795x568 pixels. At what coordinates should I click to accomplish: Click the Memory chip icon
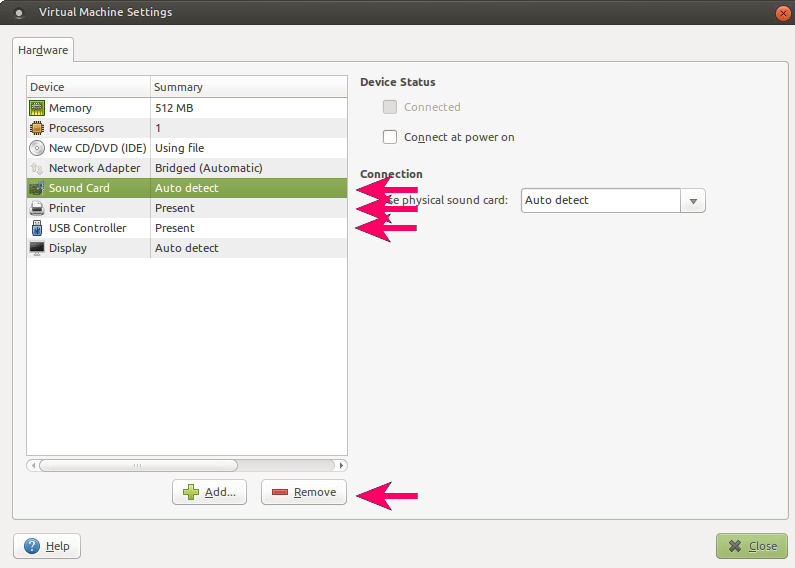tap(37, 108)
